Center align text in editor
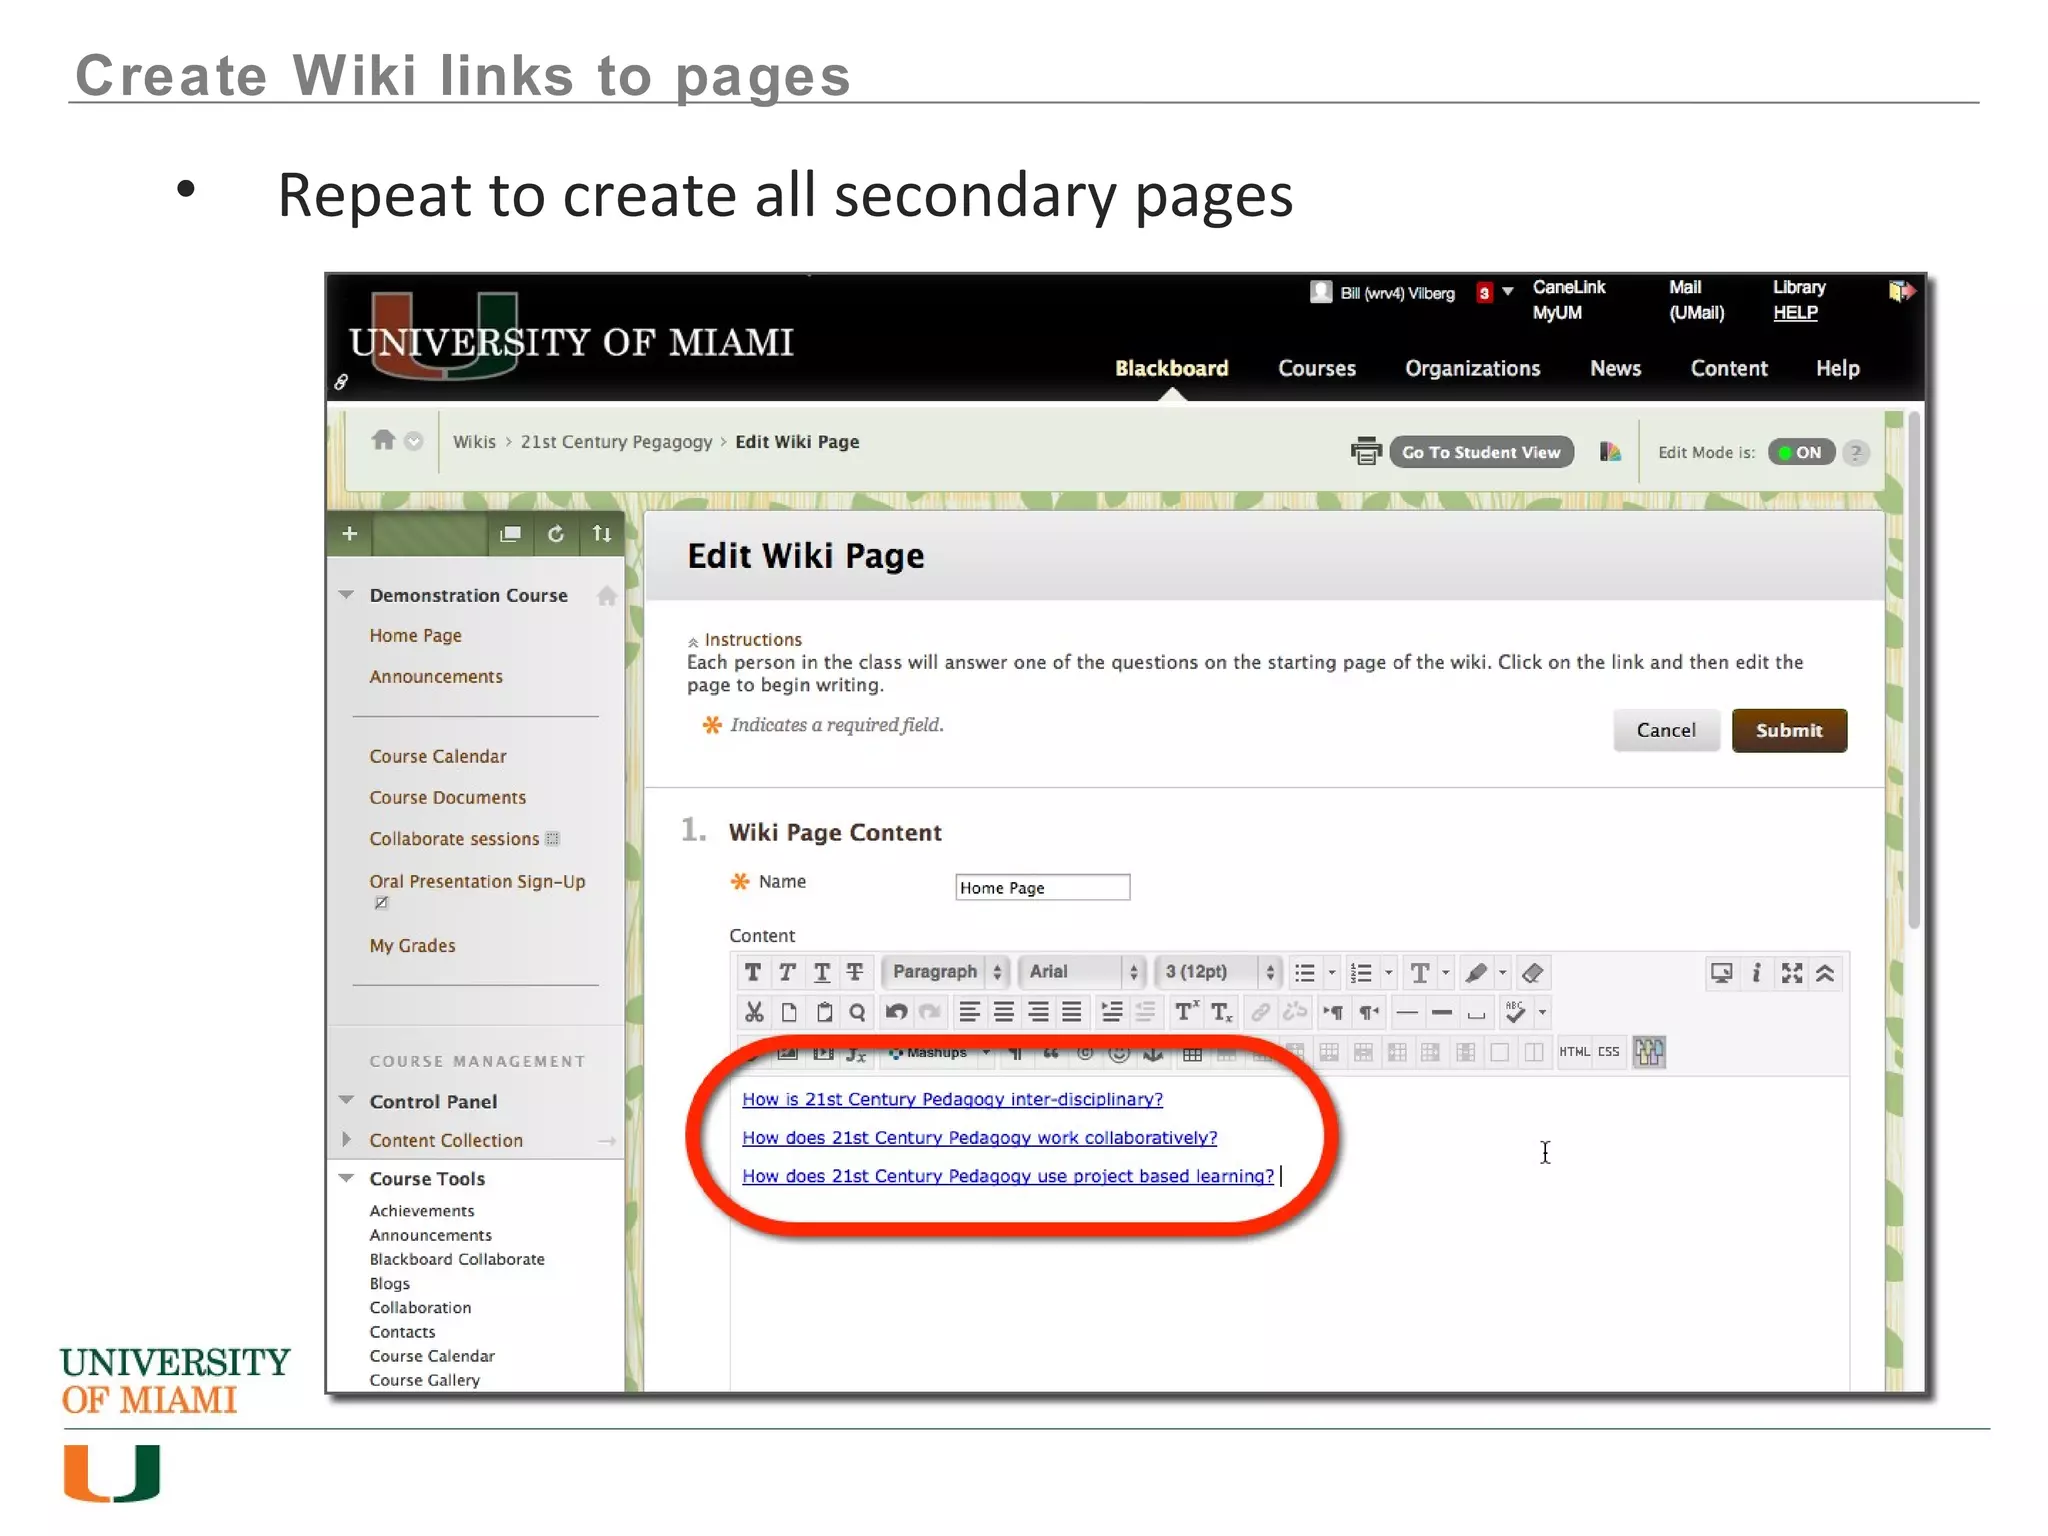Viewport: 2048px width, 1536px height. click(x=1003, y=1012)
